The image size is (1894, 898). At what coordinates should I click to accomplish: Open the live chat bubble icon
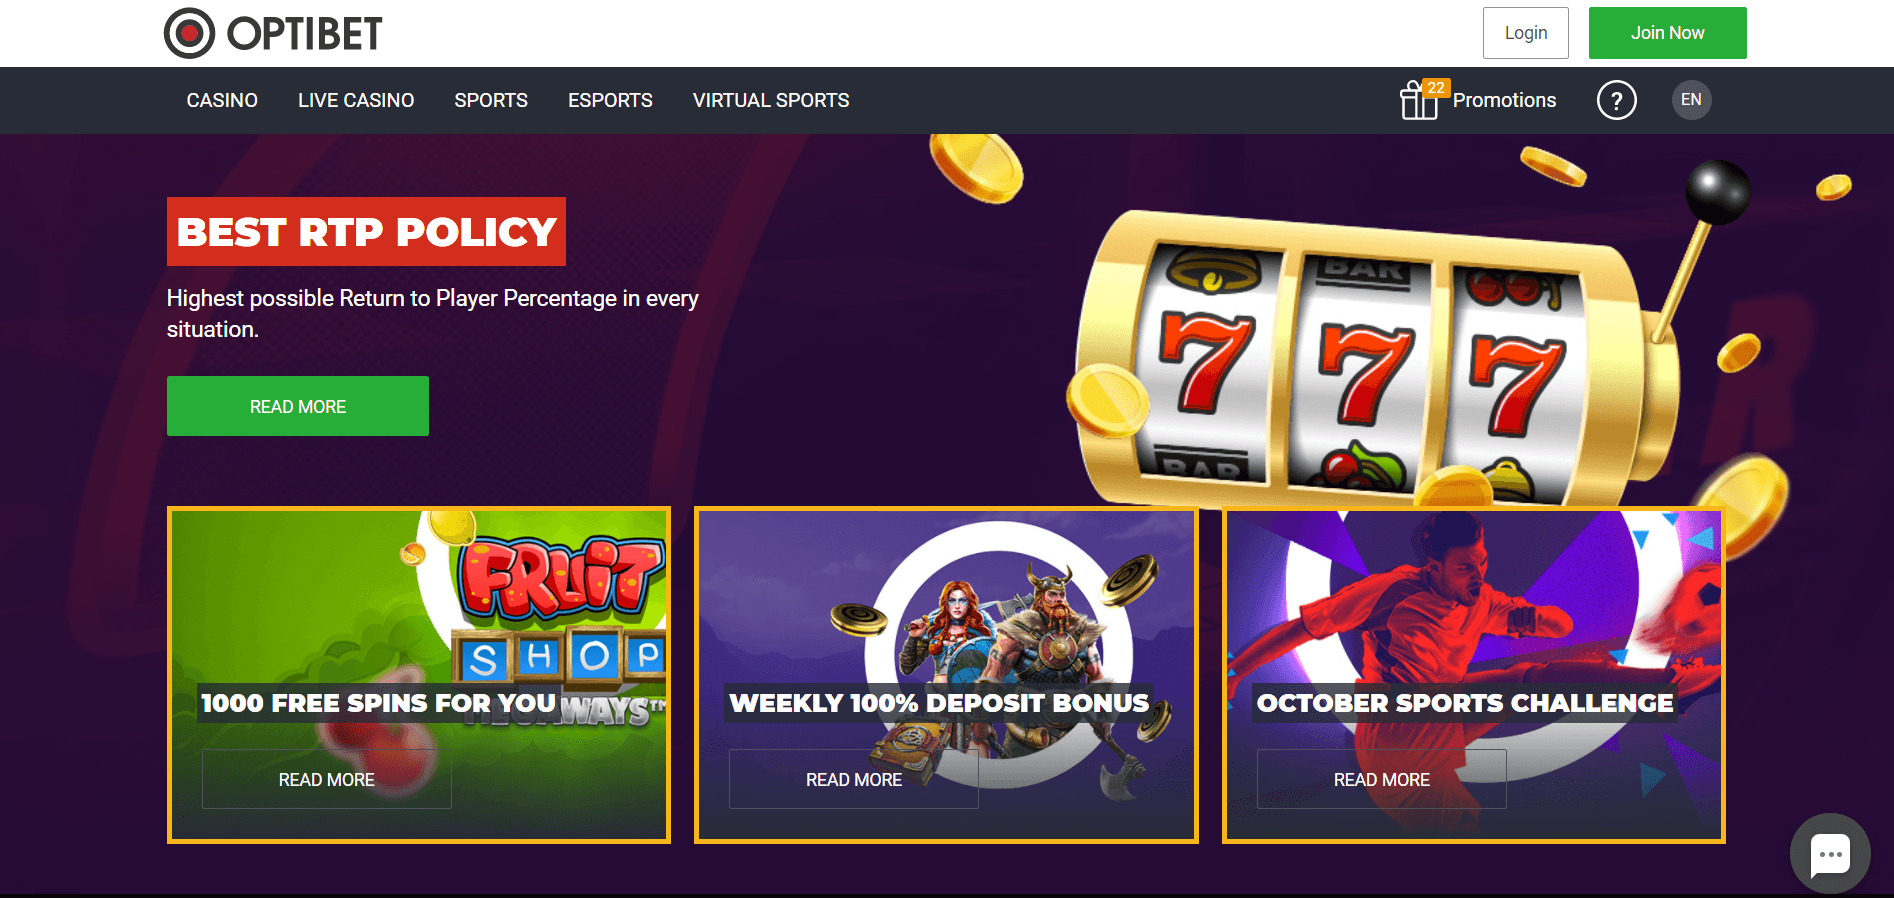click(x=1830, y=854)
